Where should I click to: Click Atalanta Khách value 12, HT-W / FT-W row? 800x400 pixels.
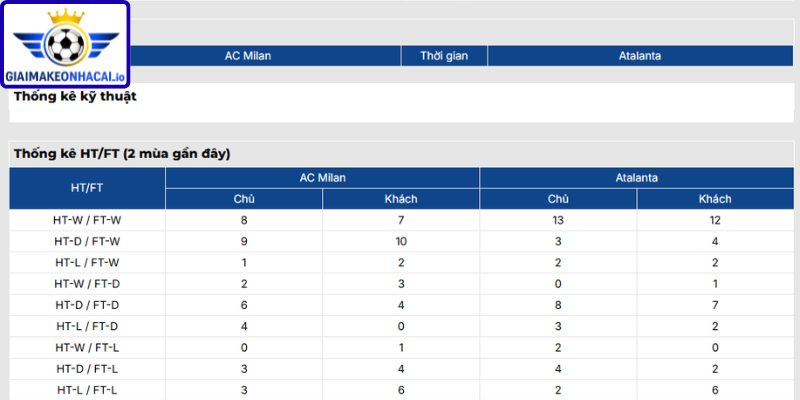coord(715,220)
